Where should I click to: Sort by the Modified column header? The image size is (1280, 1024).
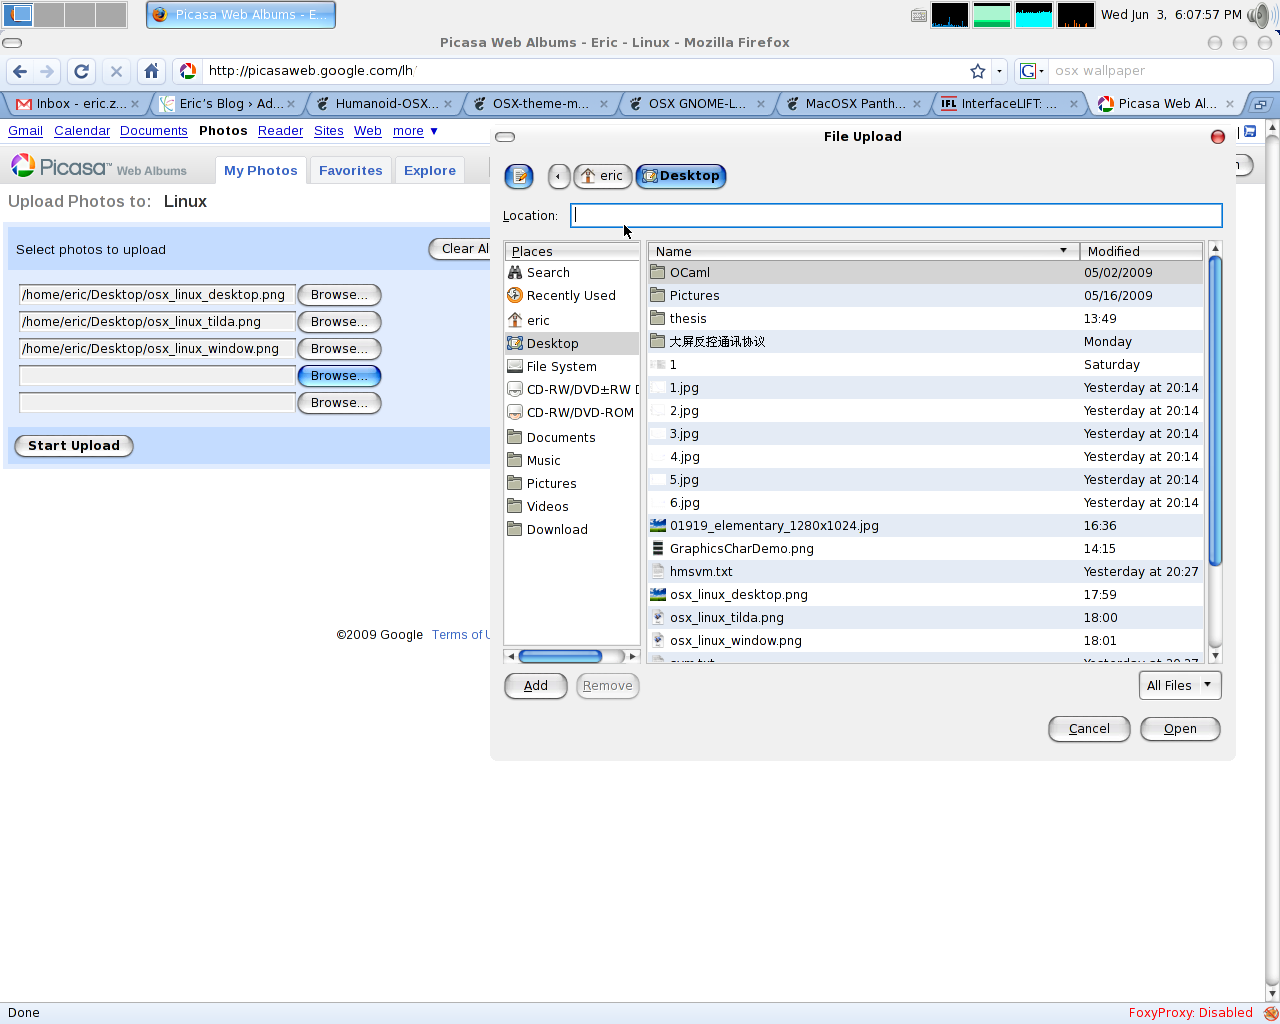[1141, 252]
